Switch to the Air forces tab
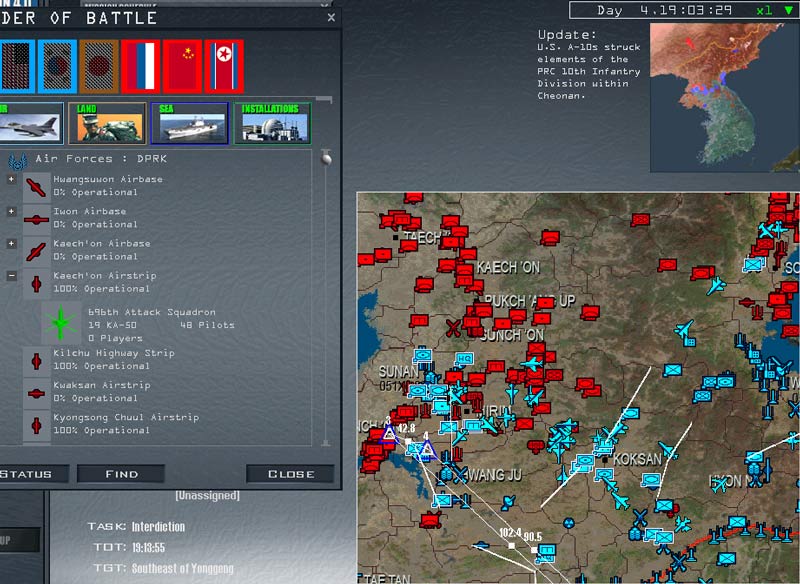Image resolution: width=800 pixels, height=584 pixels. coord(31,123)
